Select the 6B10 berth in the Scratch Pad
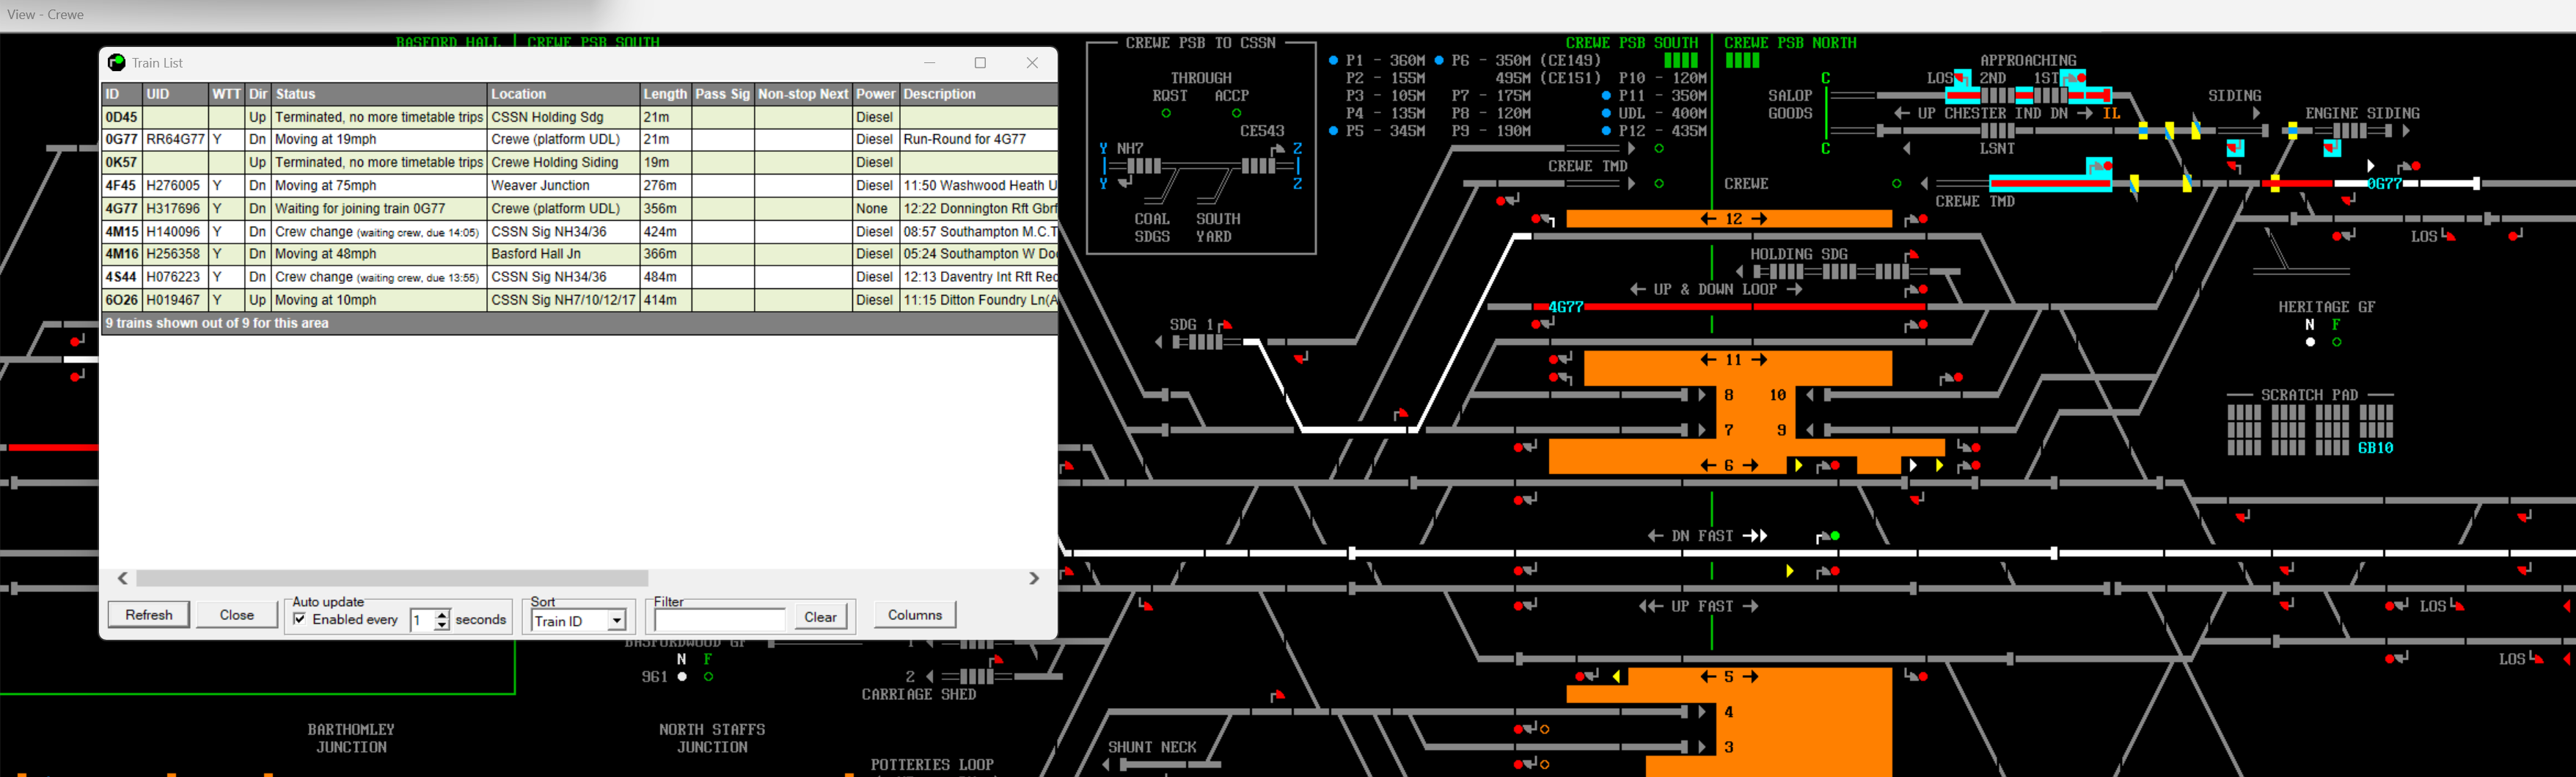Screen dimensions: 2576x777 [2375, 448]
